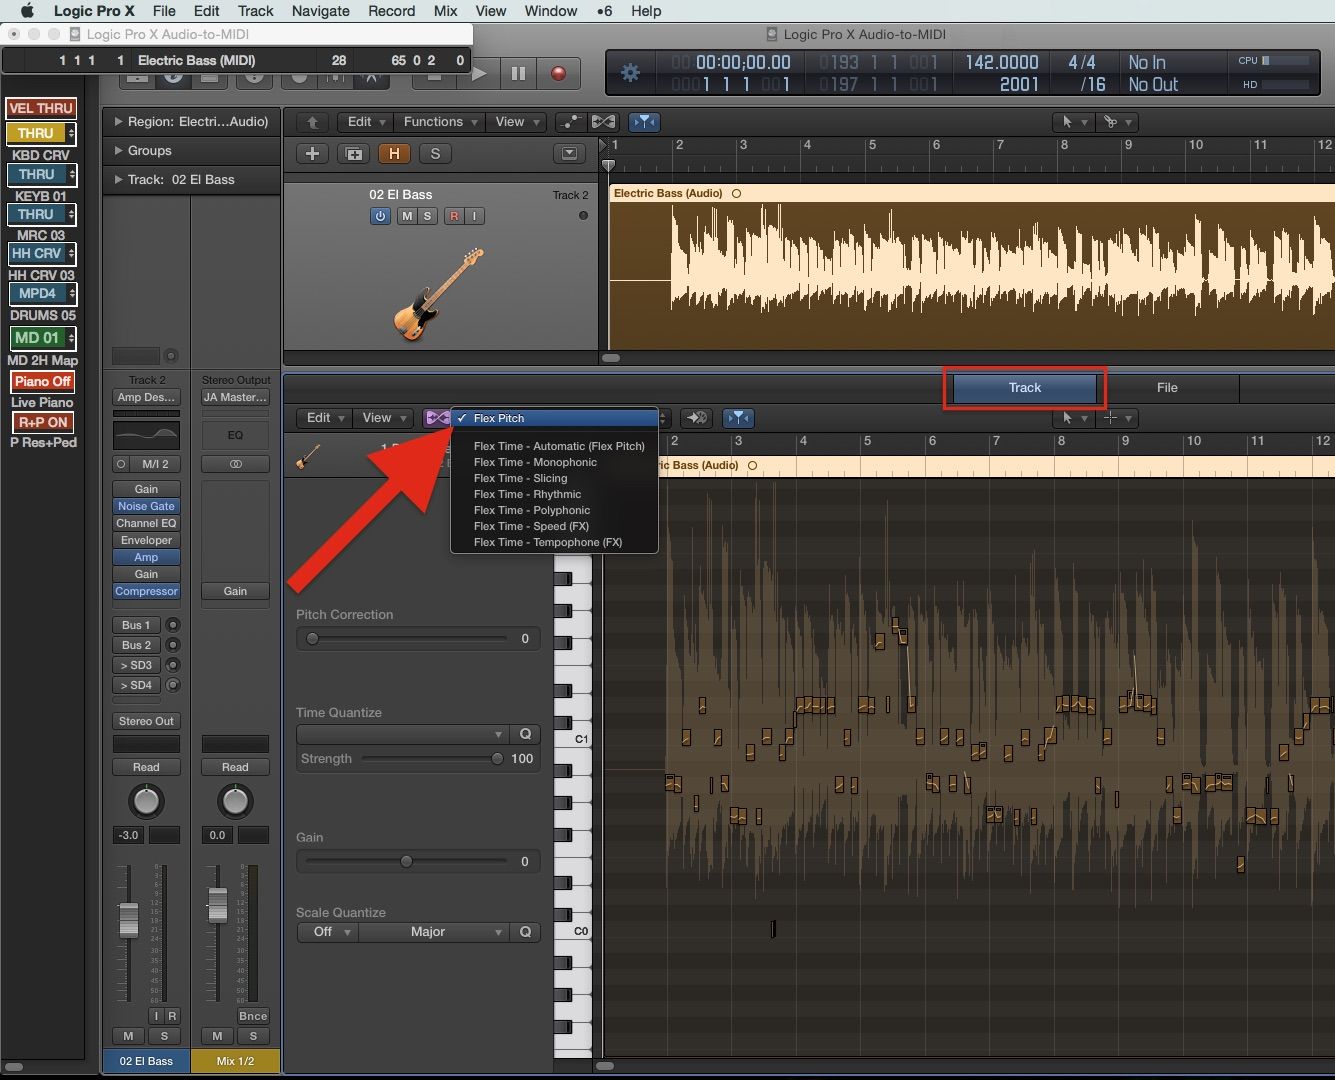This screenshot has height=1080, width=1335.
Task: Open crosshair command-click tool menu in editor
Action: coord(1116,418)
